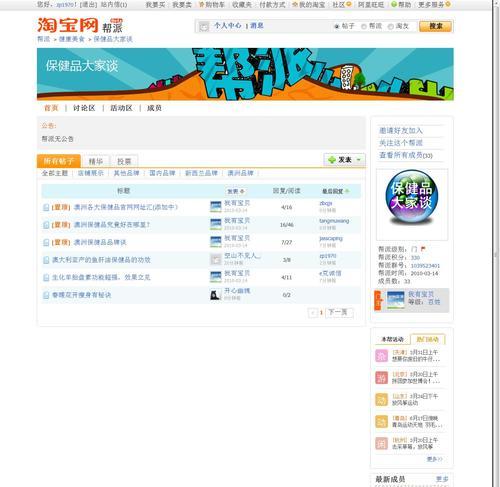Switch to 本帮活动 activity tab
The height and width of the screenshot is (487, 500).
(392, 339)
